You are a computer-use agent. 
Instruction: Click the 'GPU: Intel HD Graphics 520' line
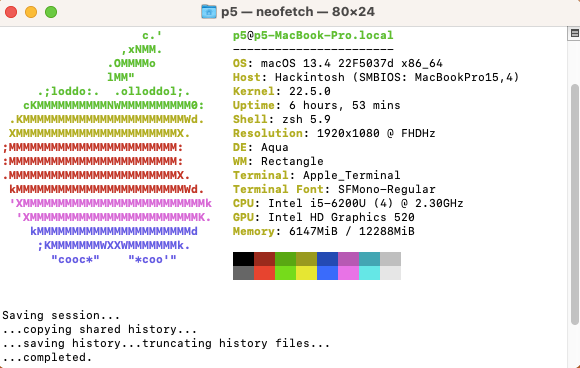tap(324, 217)
